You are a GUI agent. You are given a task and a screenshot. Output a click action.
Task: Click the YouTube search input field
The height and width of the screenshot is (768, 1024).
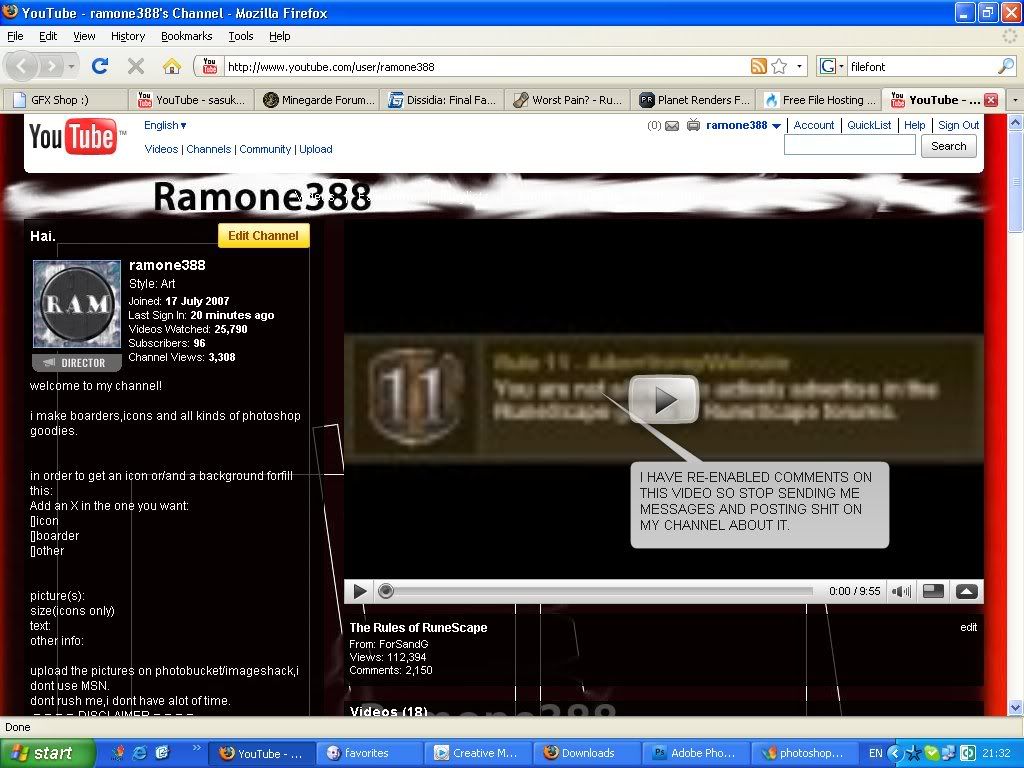click(x=849, y=146)
